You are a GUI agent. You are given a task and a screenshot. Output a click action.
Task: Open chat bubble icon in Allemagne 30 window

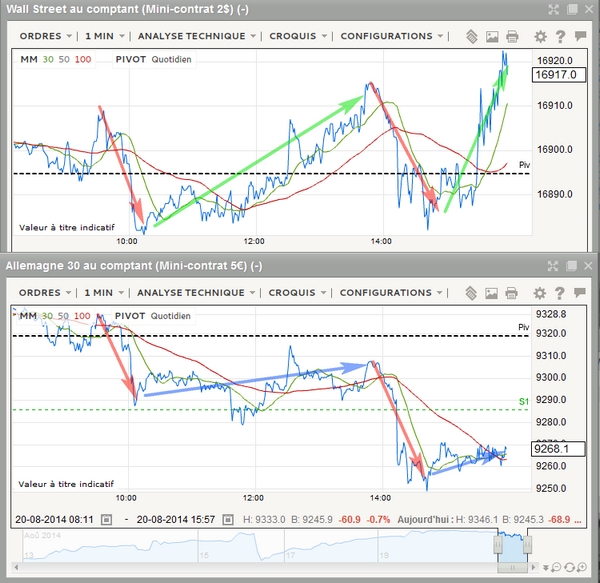(x=580, y=293)
